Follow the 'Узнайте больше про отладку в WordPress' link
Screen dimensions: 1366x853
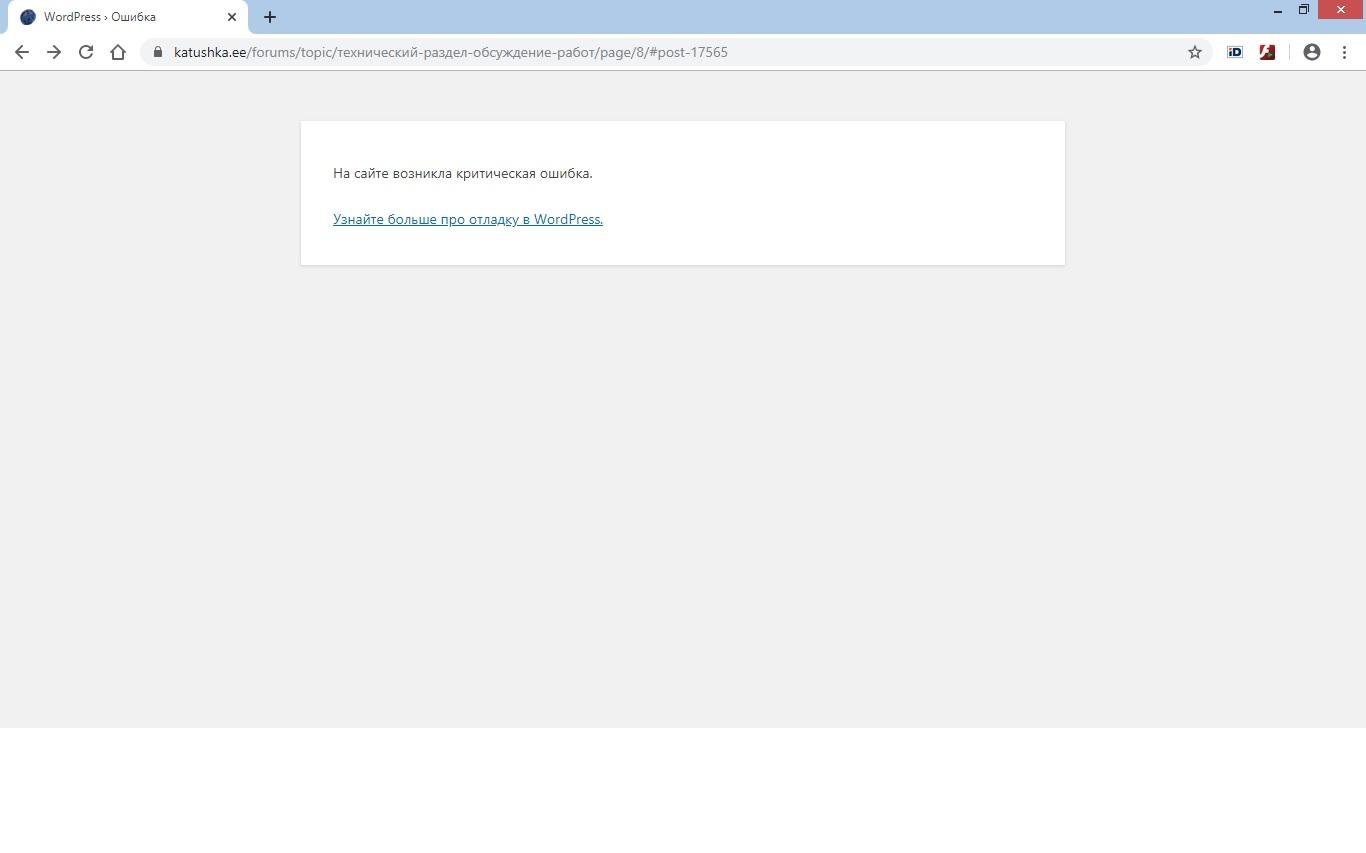point(468,219)
